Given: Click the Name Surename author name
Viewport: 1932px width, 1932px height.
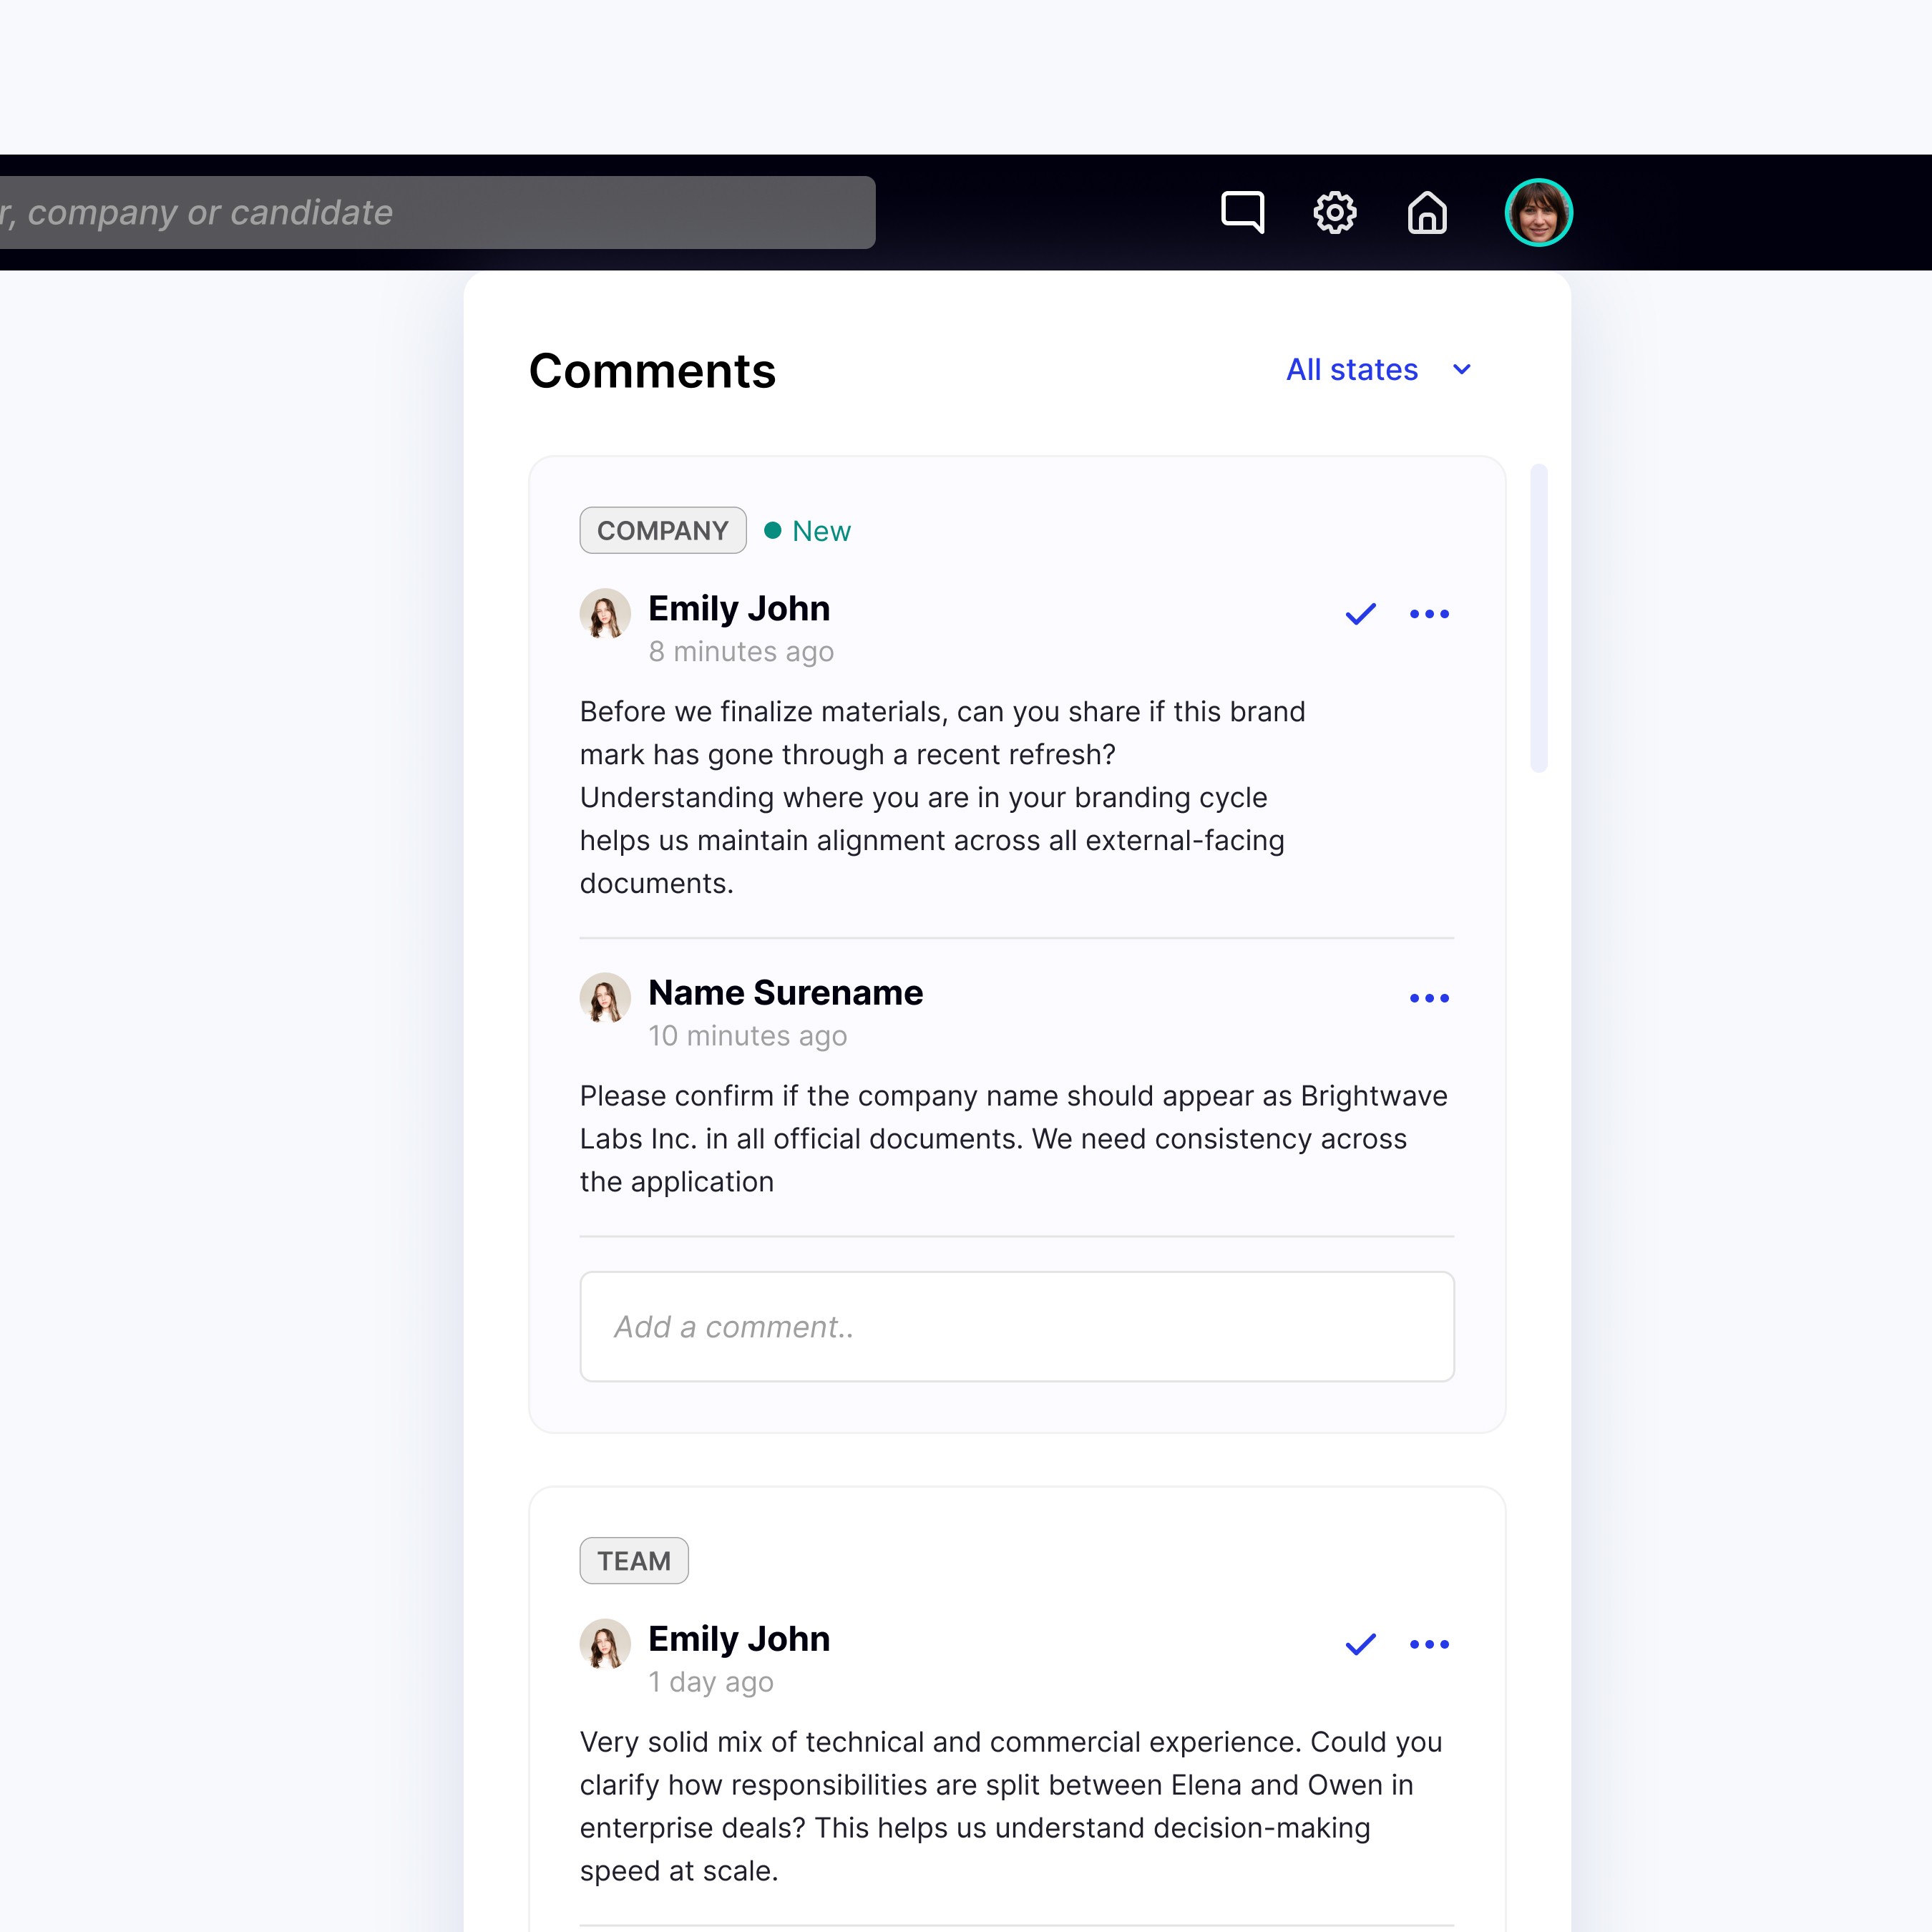Looking at the screenshot, I should tap(785, 993).
